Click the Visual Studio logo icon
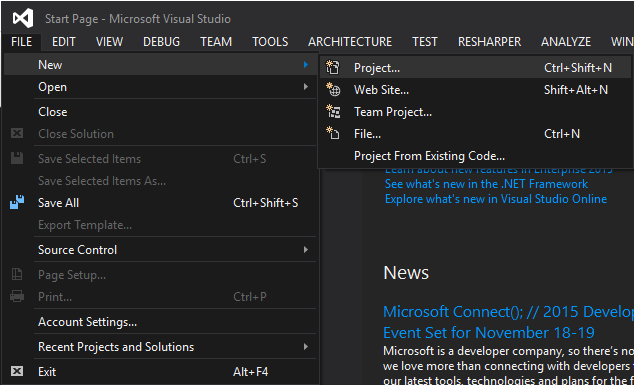634x385 pixels. 22,19
